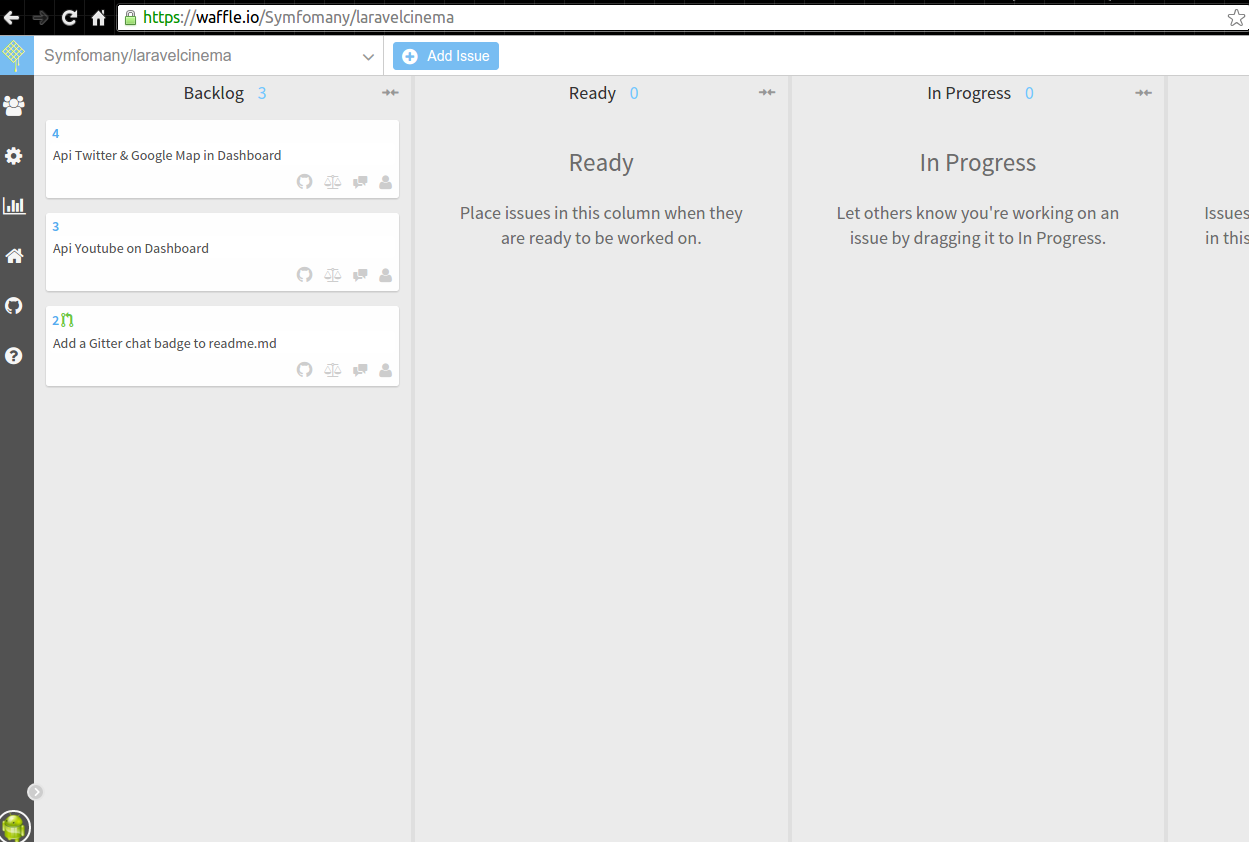Image resolution: width=1249 pixels, height=842 pixels.
Task: Open comments on Api Twitter card
Action: point(360,182)
